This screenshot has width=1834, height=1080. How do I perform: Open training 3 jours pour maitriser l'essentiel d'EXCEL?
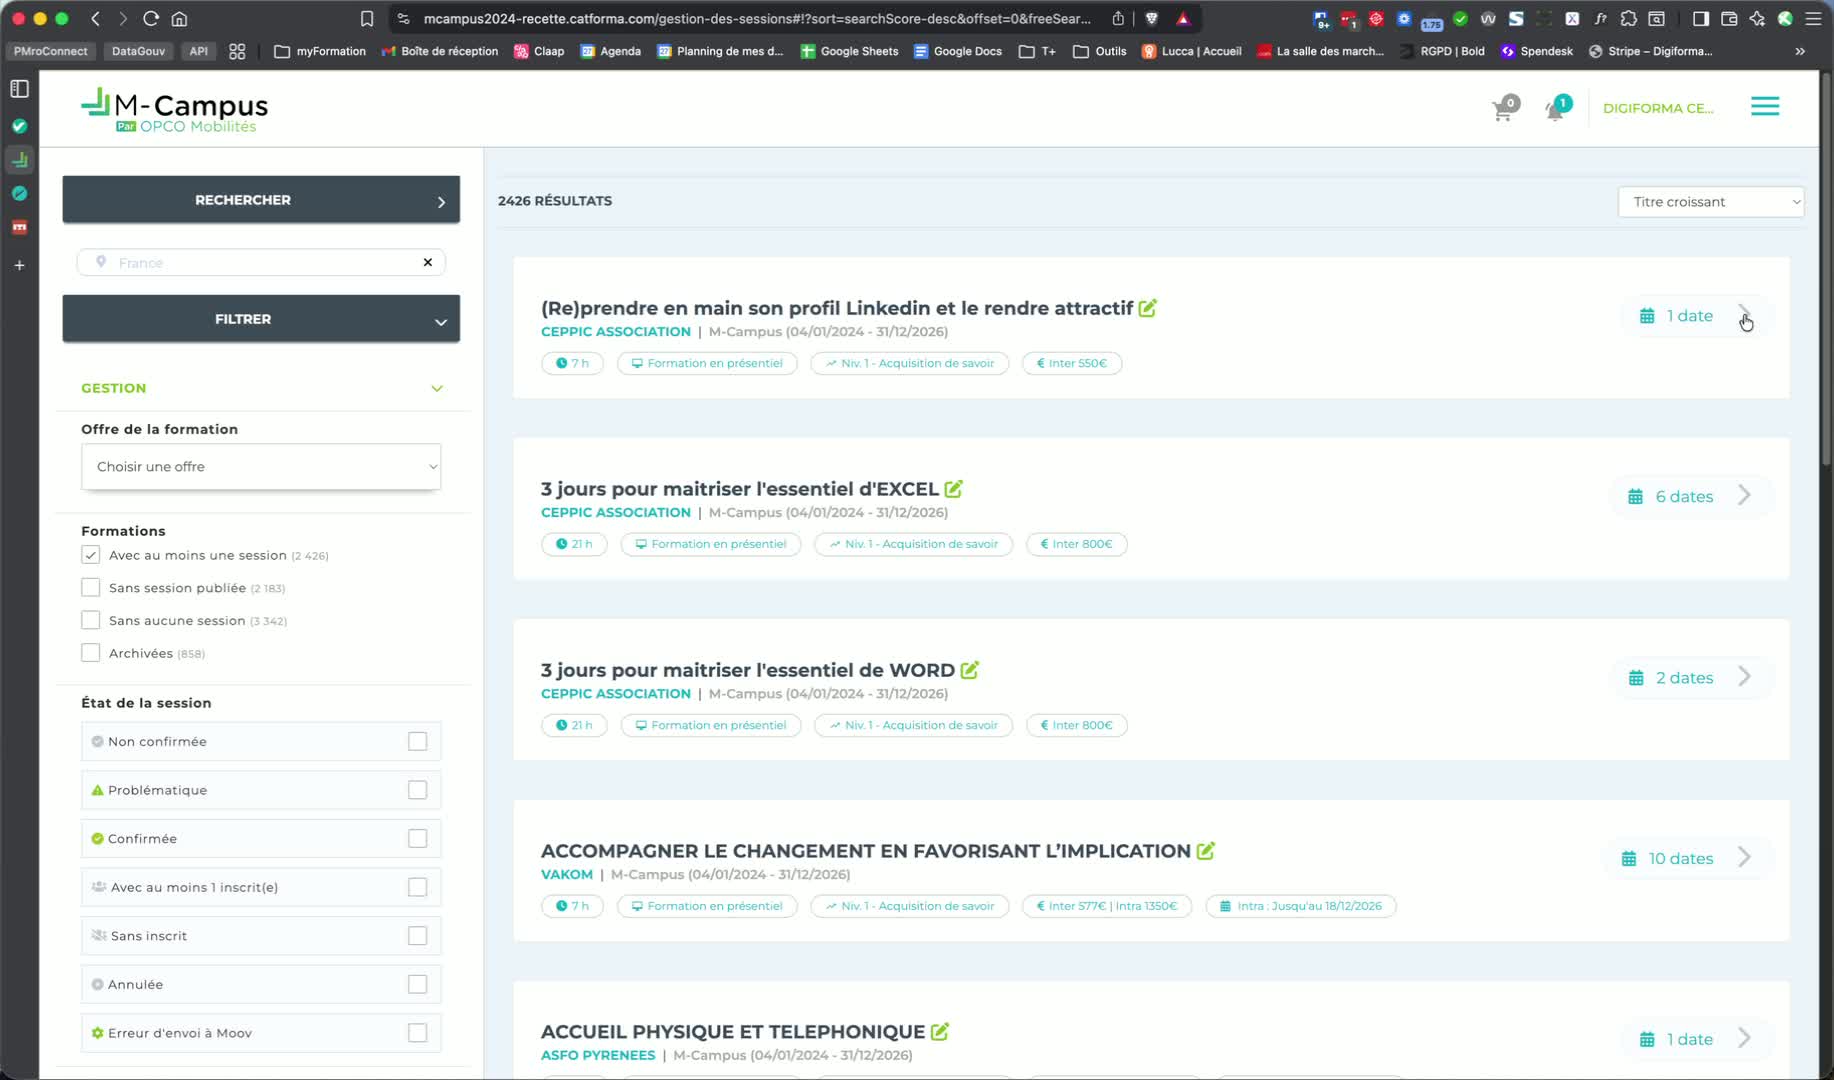[740, 489]
